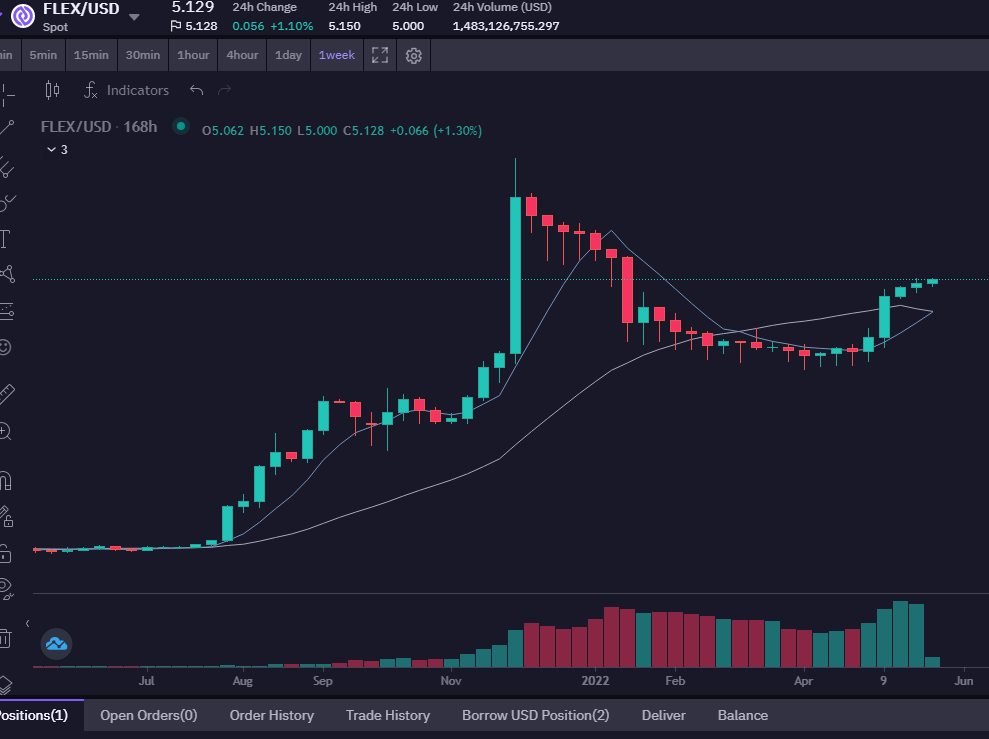The width and height of the screenshot is (989, 739).
Task: Undo the last chart action
Action: 196,90
